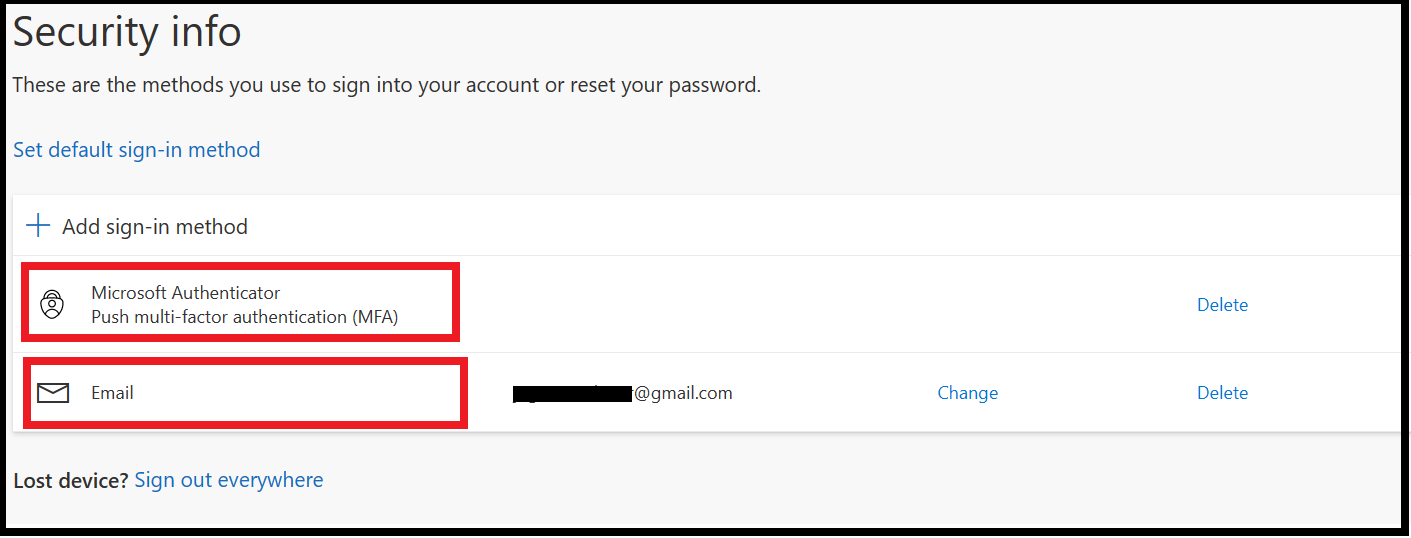1411x538 pixels.
Task: Change the Email sign-in address
Action: click(x=967, y=393)
